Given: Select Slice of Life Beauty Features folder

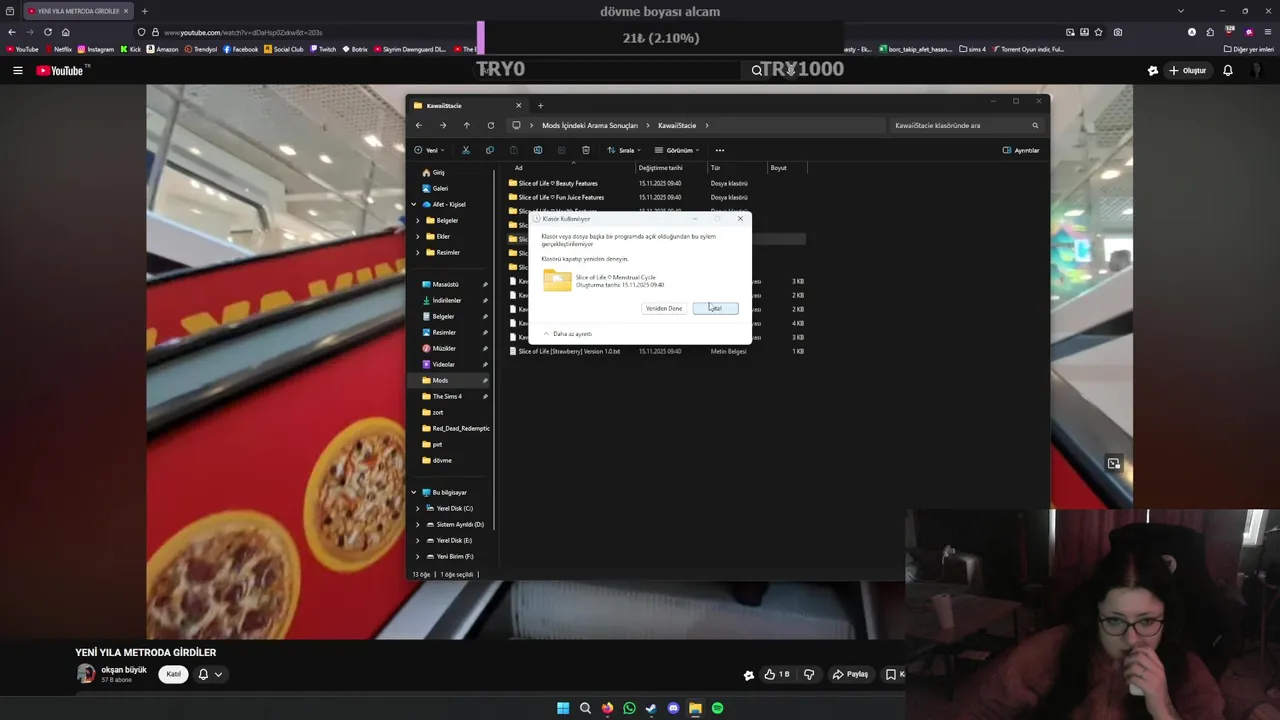Looking at the screenshot, I should [x=558, y=183].
